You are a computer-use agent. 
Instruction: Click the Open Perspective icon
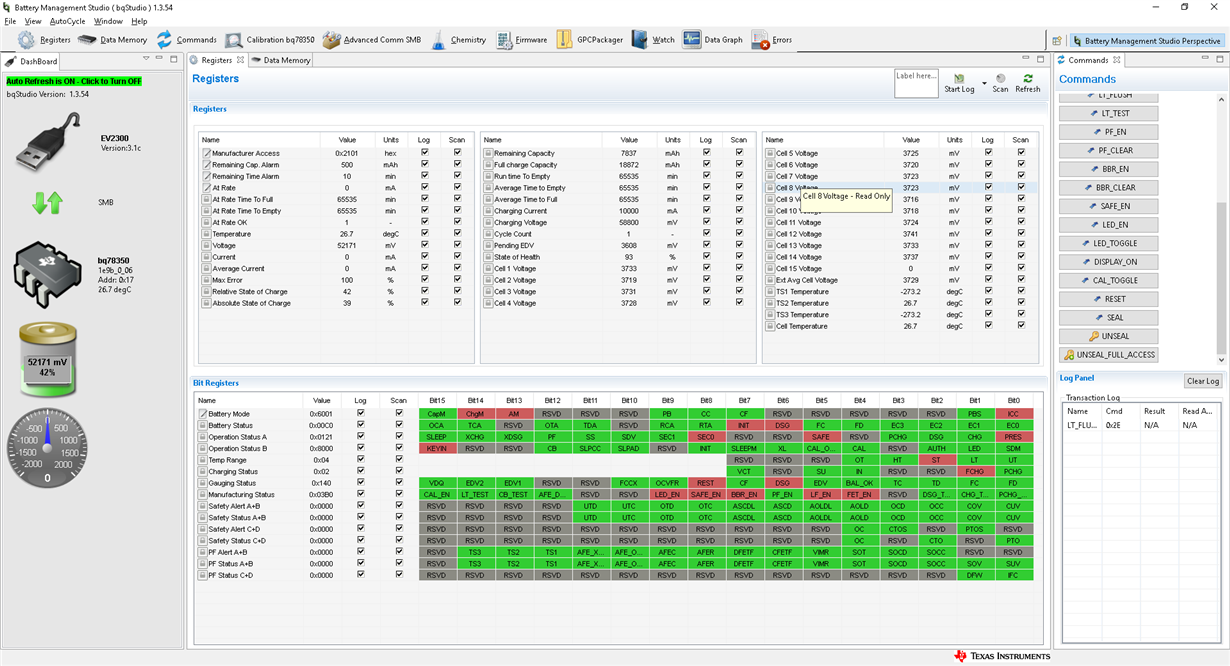[x=1057, y=41]
